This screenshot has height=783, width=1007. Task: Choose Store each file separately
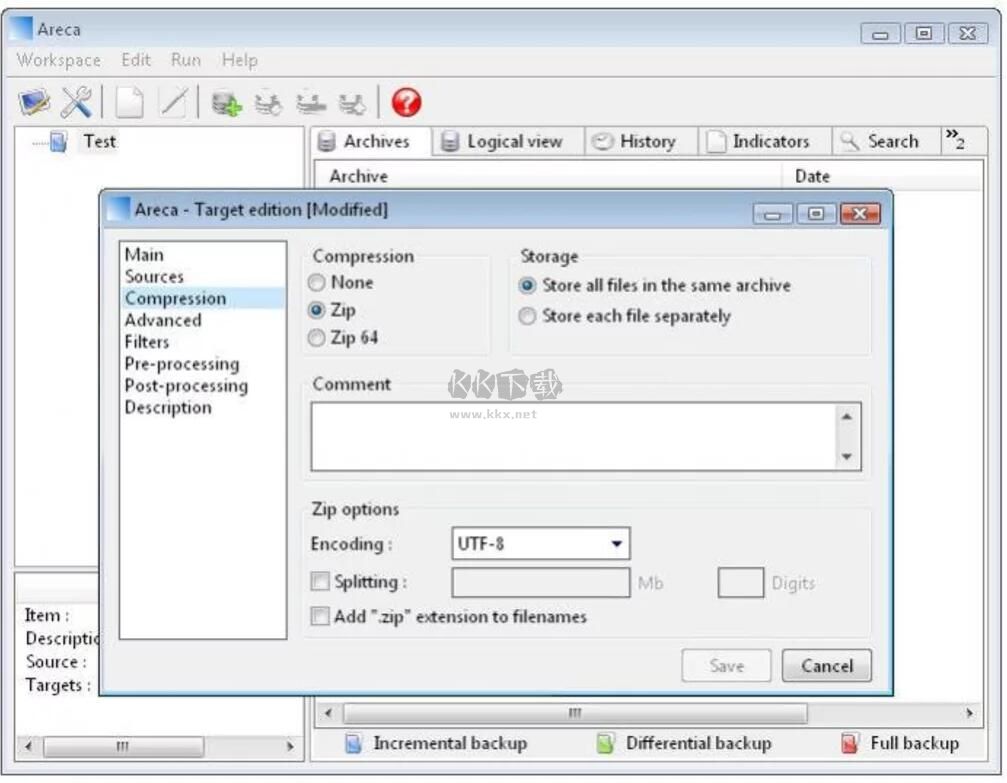(x=527, y=316)
